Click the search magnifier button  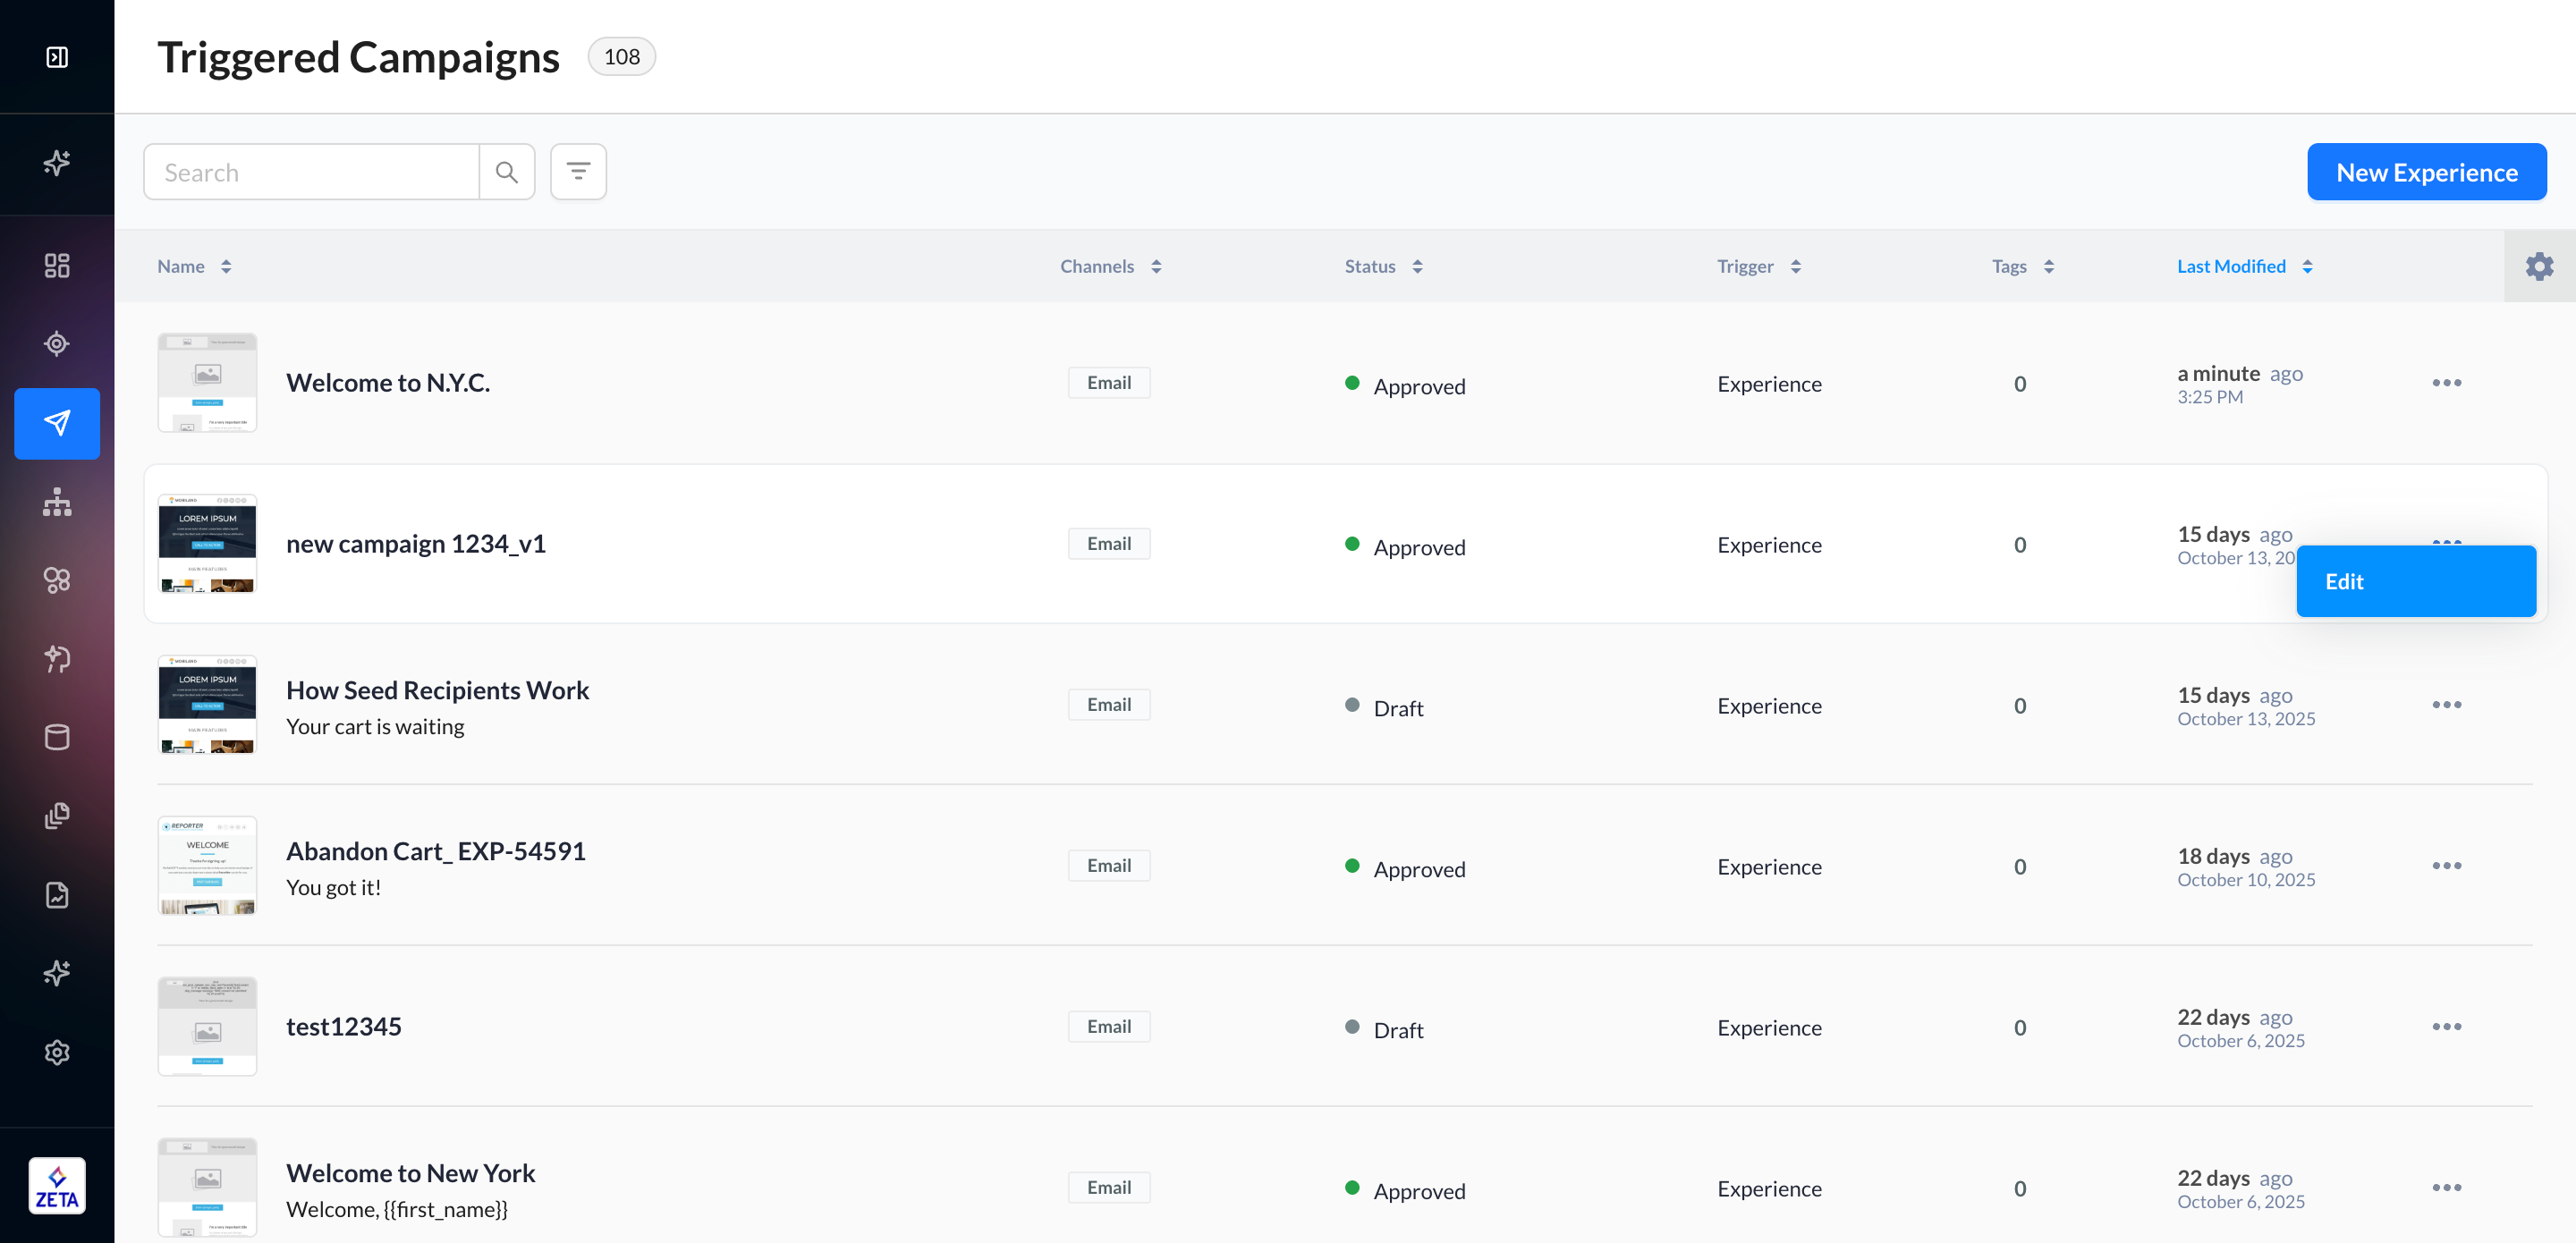(507, 172)
